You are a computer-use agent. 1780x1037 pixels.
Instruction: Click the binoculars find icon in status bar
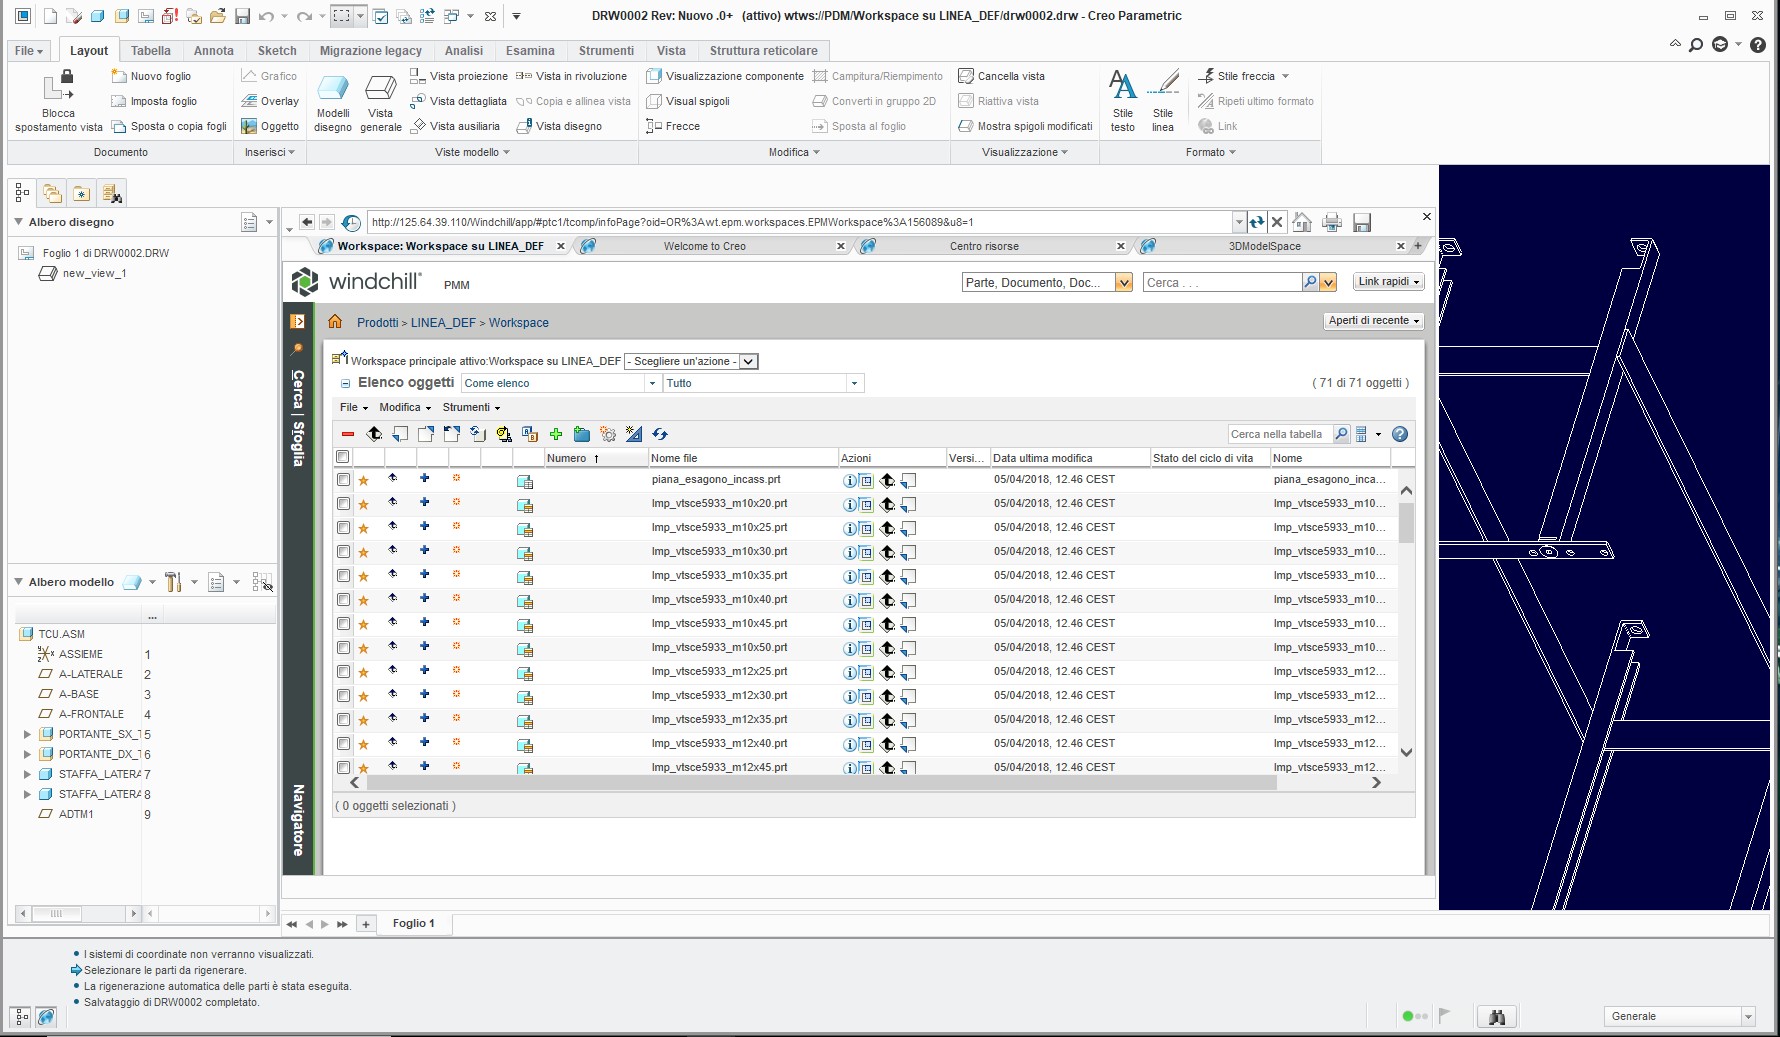[1497, 1016]
